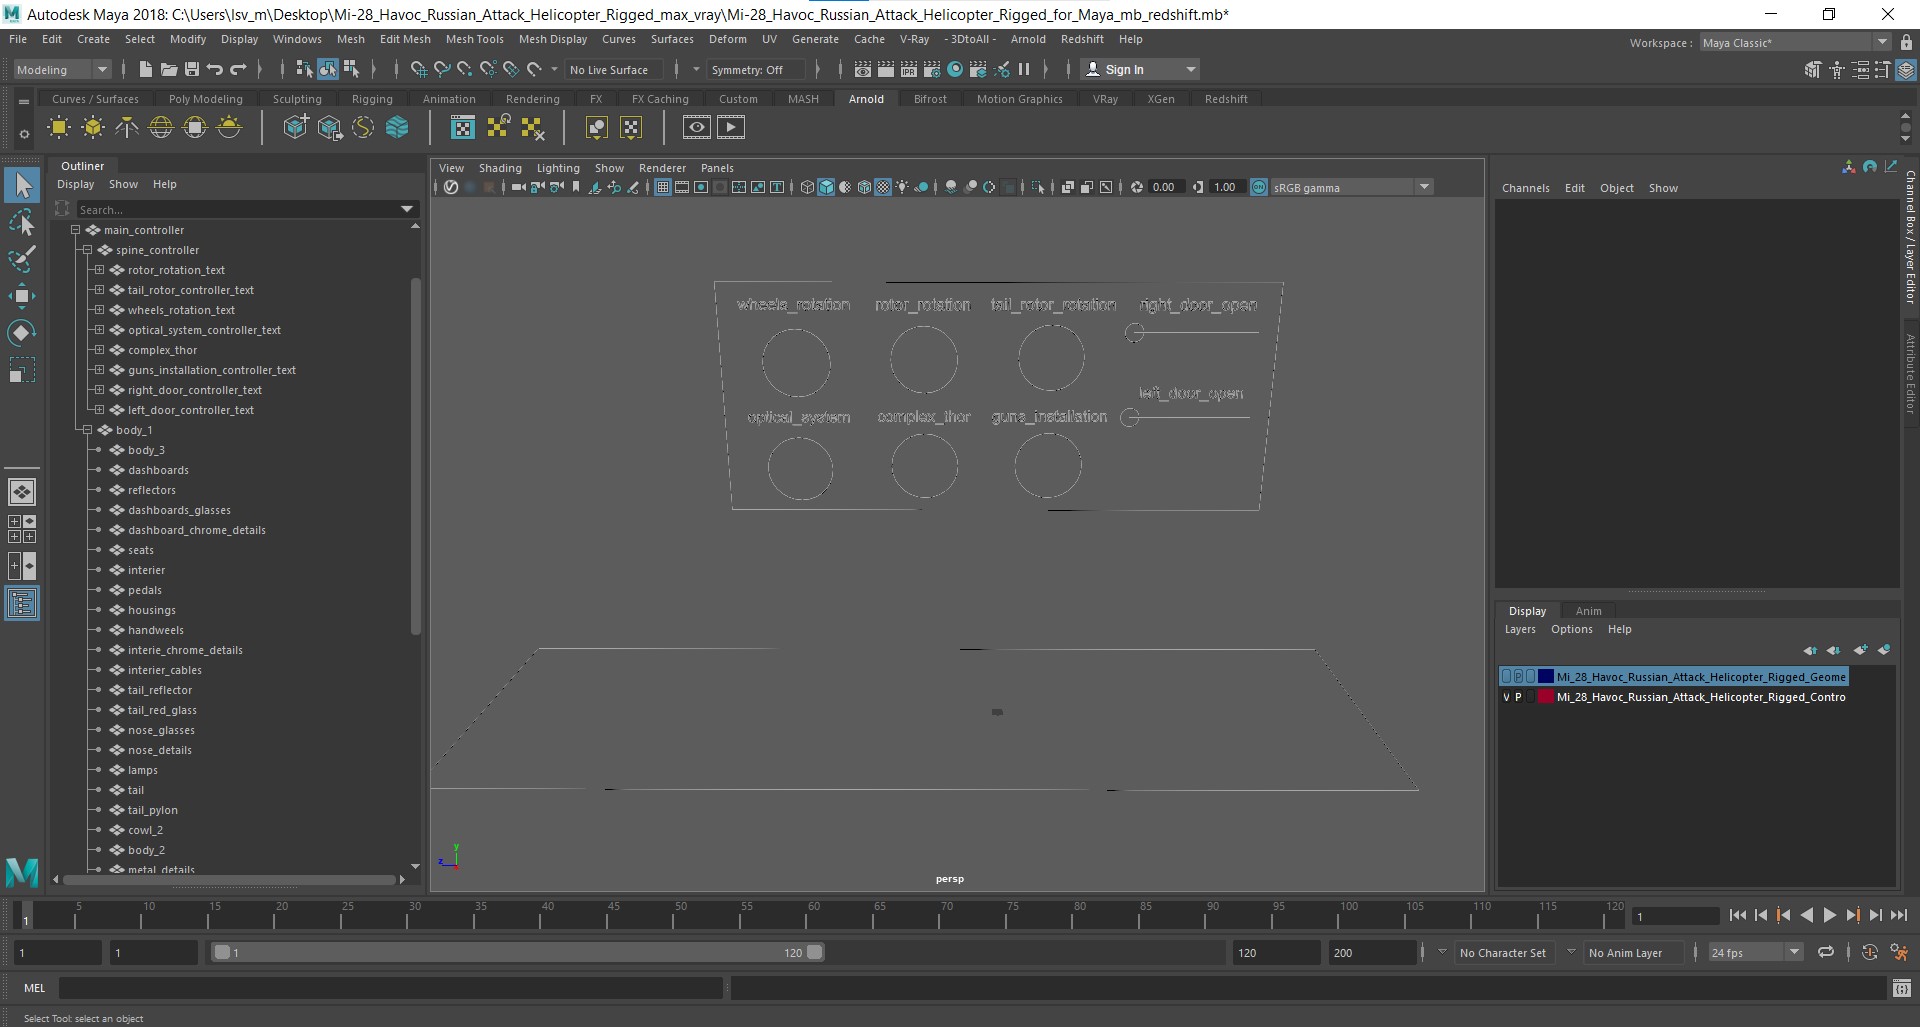This screenshot has width=1920, height=1027.
Task: Select the arrow Select tool in toolbox
Action: tap(22, 185)
